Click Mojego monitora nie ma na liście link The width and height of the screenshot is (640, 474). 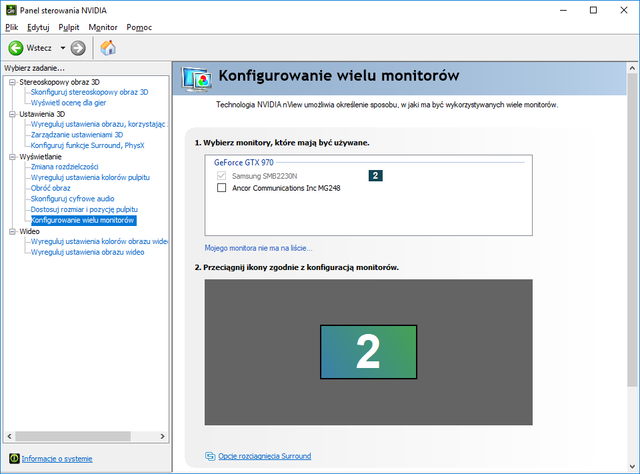[258, 248]
